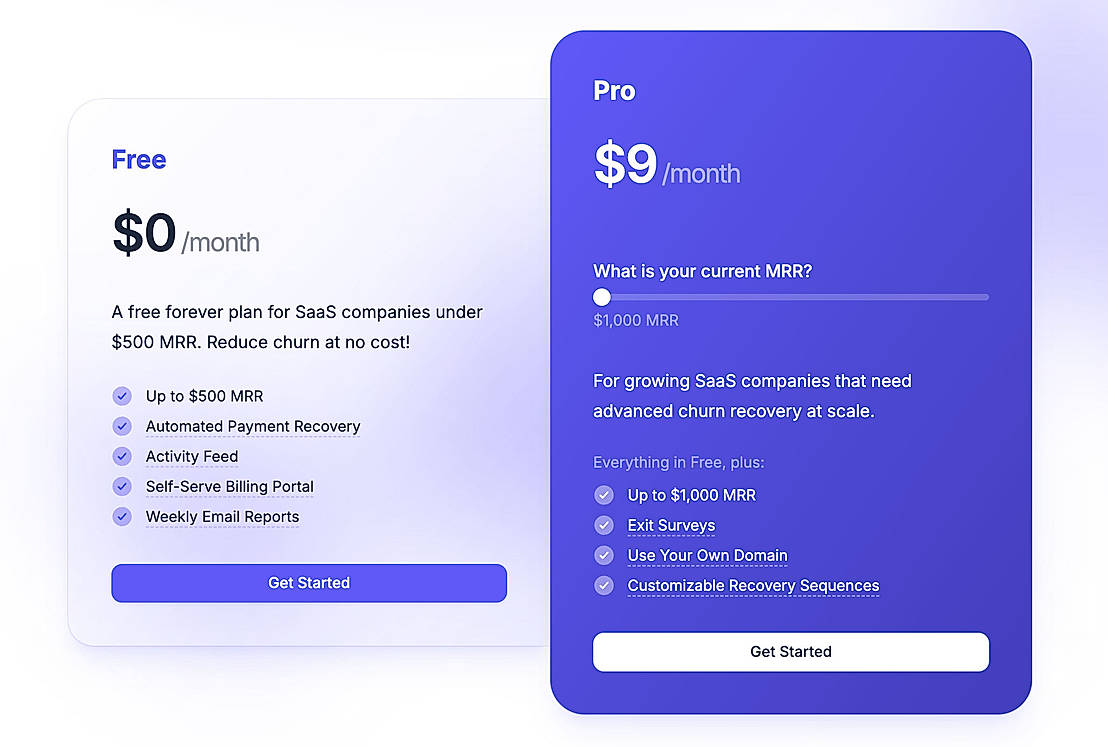Click the MRR slider handle
The image size is (1108, 747).
(x=601, y=297)
